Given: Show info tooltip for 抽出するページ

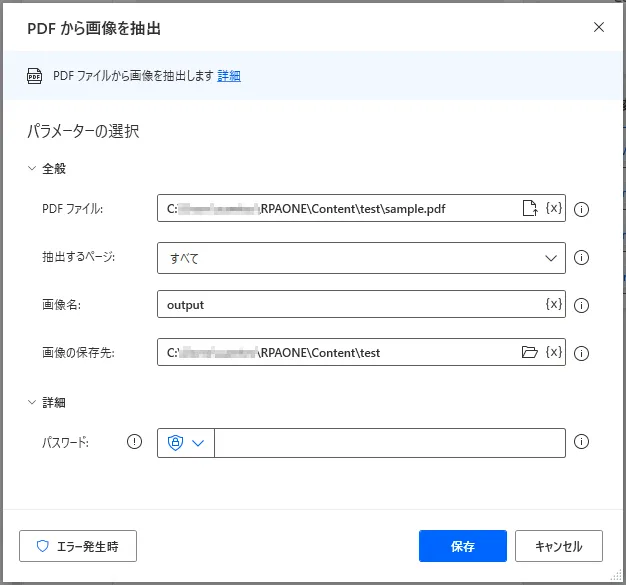Looking at the screenshot, I should [x=582, y=257].
